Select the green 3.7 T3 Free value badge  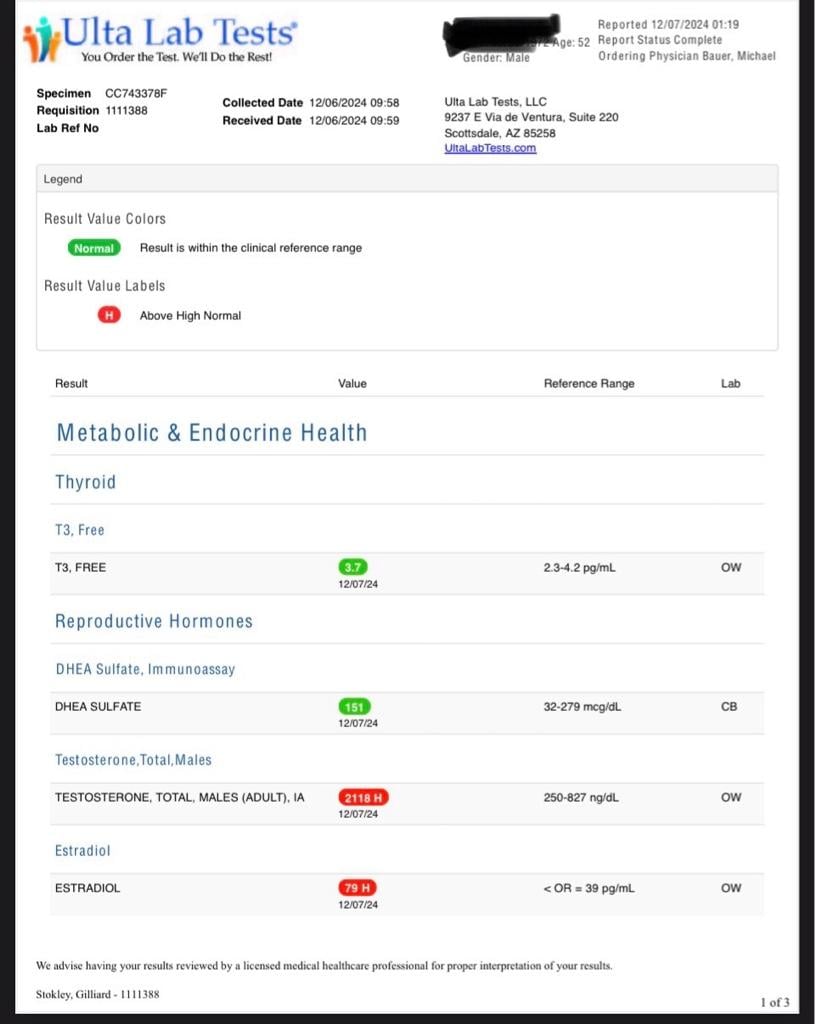[353, 567]
